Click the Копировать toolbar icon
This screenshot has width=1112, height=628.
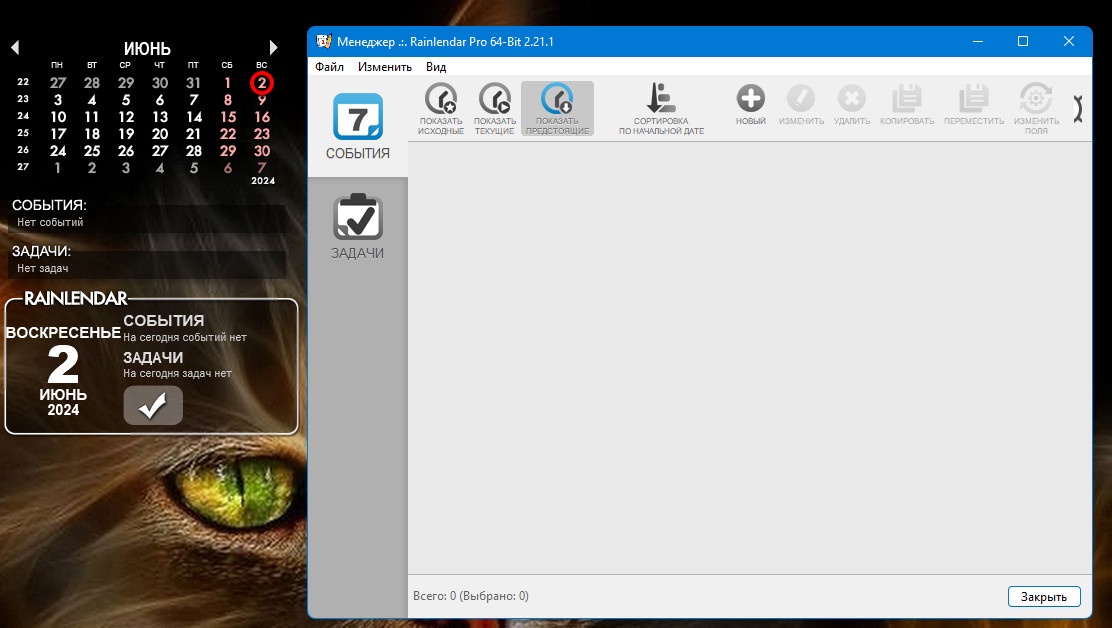[x=907, y=105]
